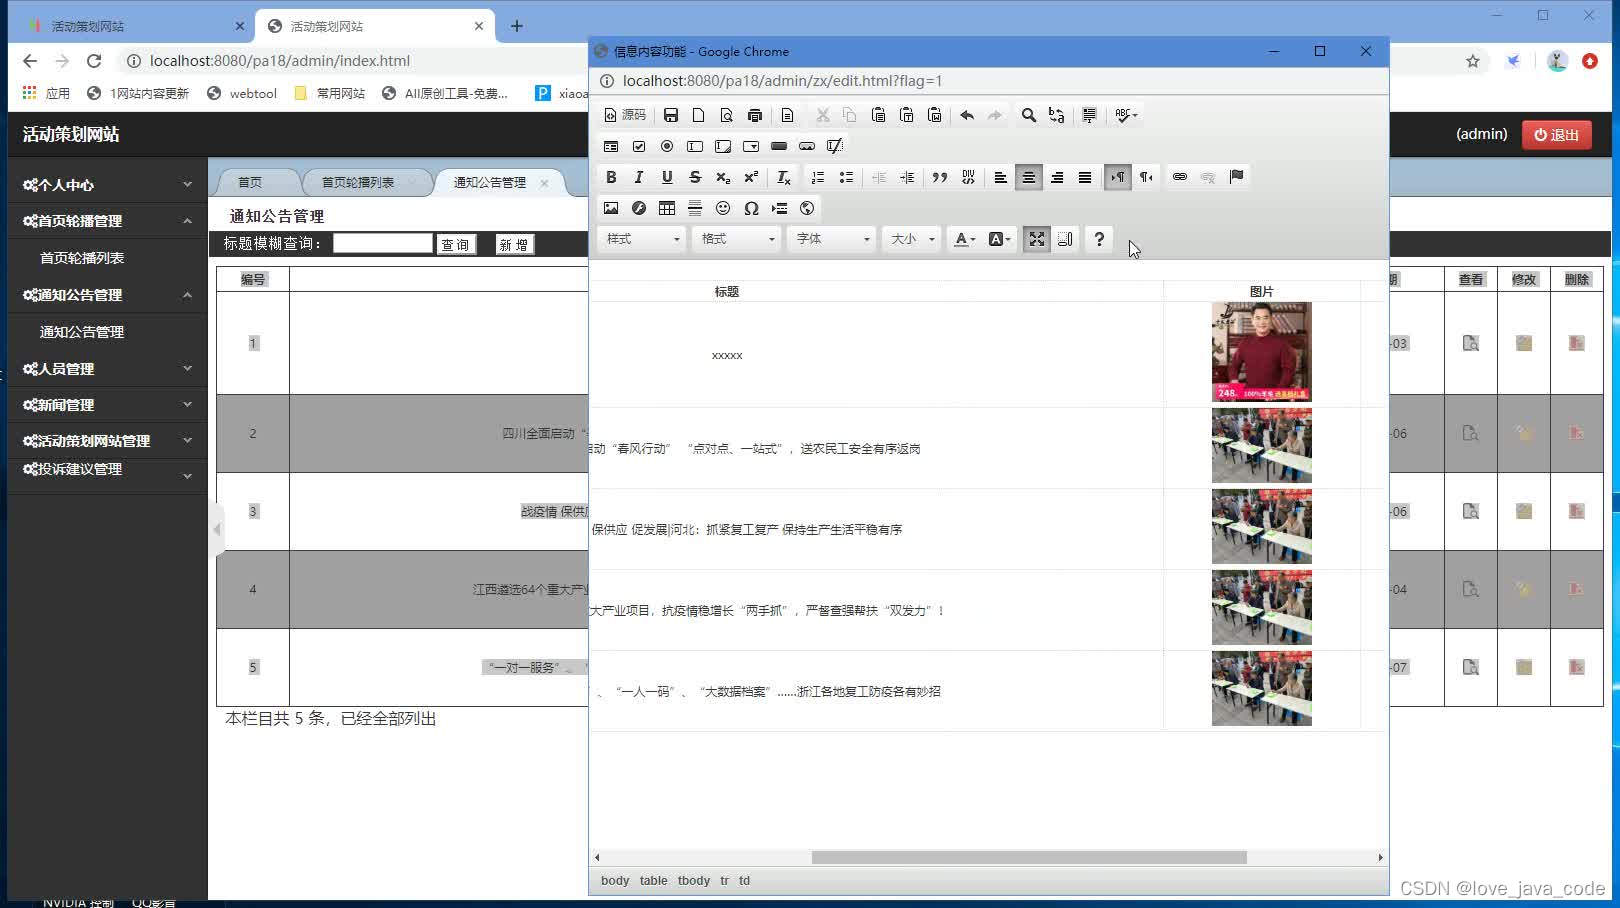The image size is (1620, 908).
Task: Toggle center alignment in the editor
Action: tap(1028, 177)
